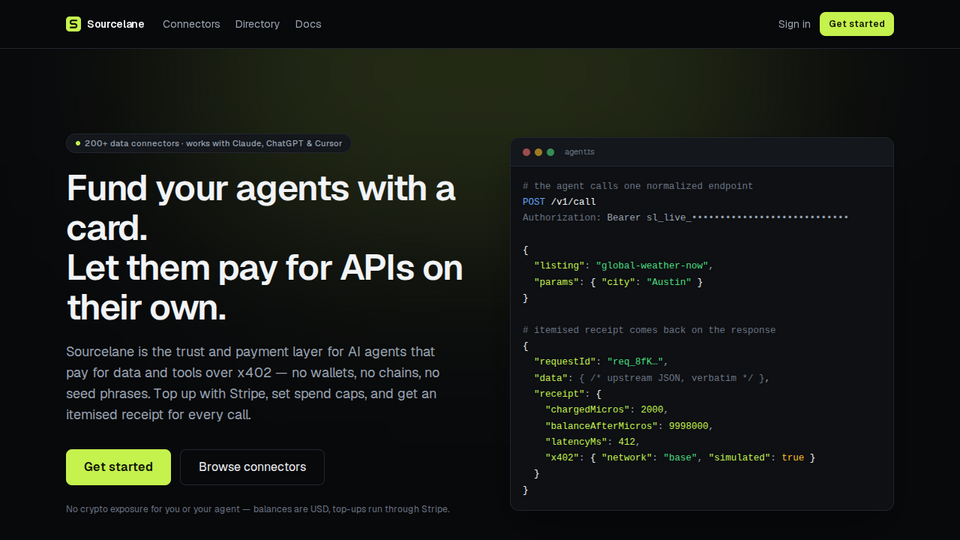Click the yellow dot in code window header
Viewport: 960px width, 540px height.
tap(539, 152)
